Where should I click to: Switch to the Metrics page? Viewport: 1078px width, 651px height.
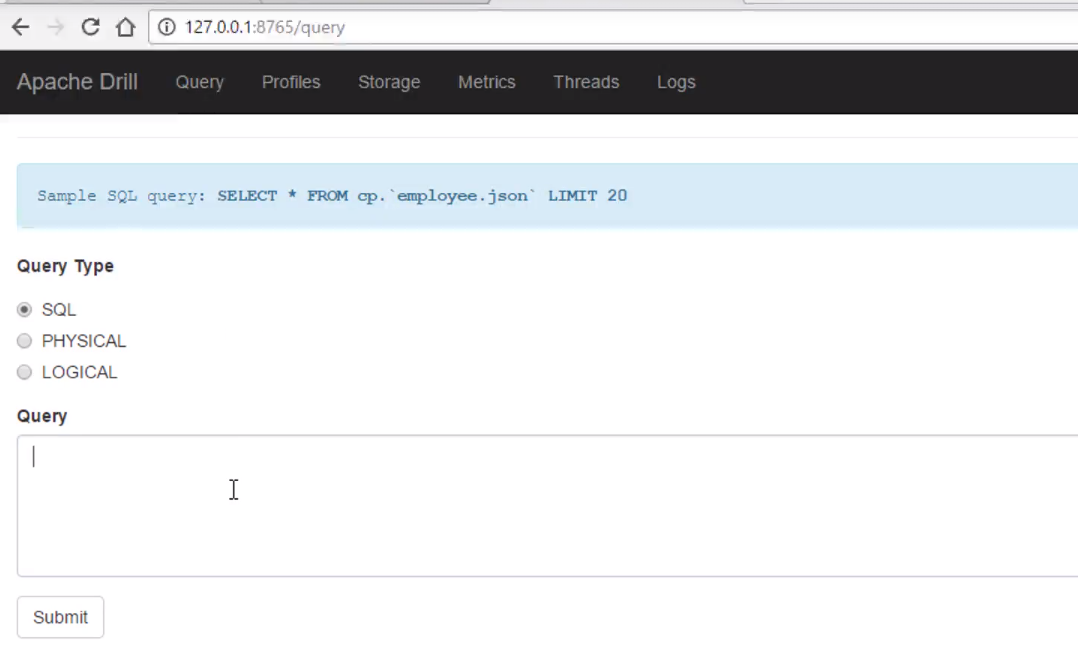click(487, 82)
